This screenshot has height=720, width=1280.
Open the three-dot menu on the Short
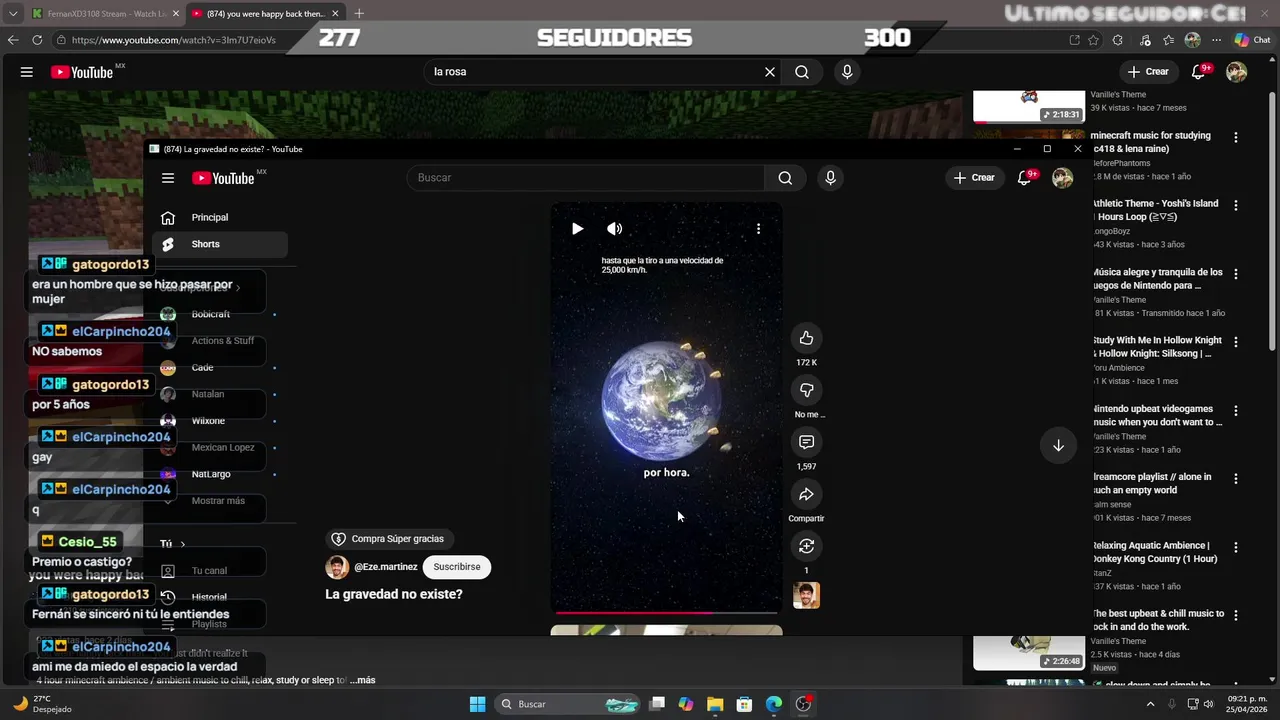[x=758, y=229]
